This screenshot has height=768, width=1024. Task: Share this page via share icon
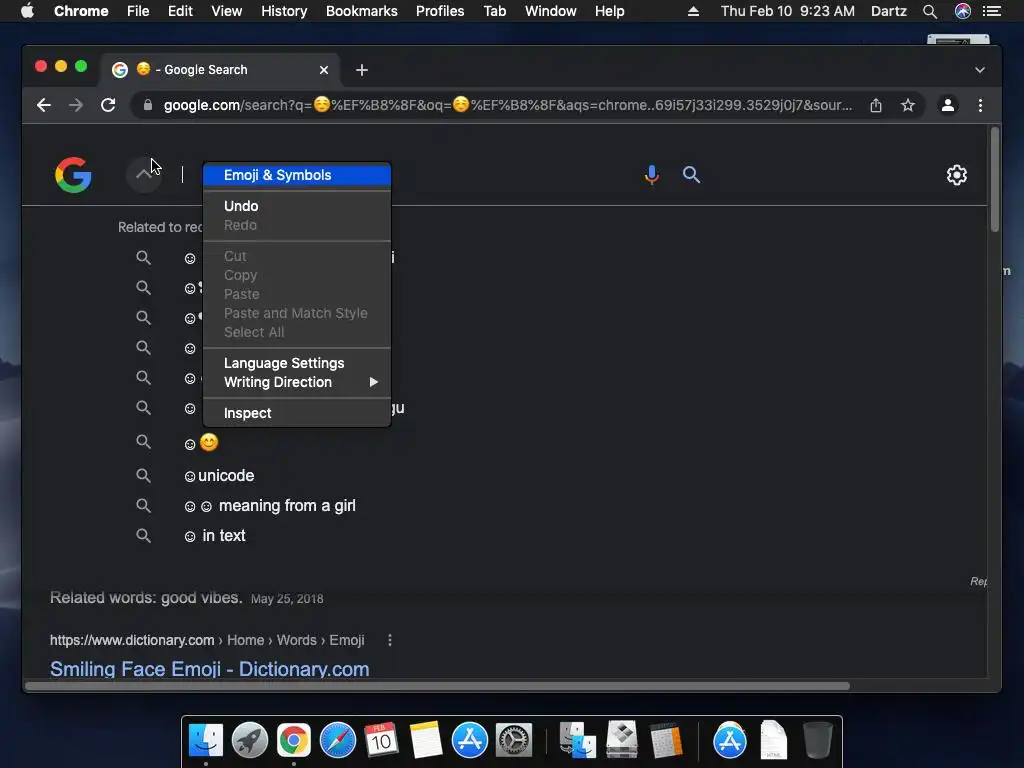[x=876, y=105]
